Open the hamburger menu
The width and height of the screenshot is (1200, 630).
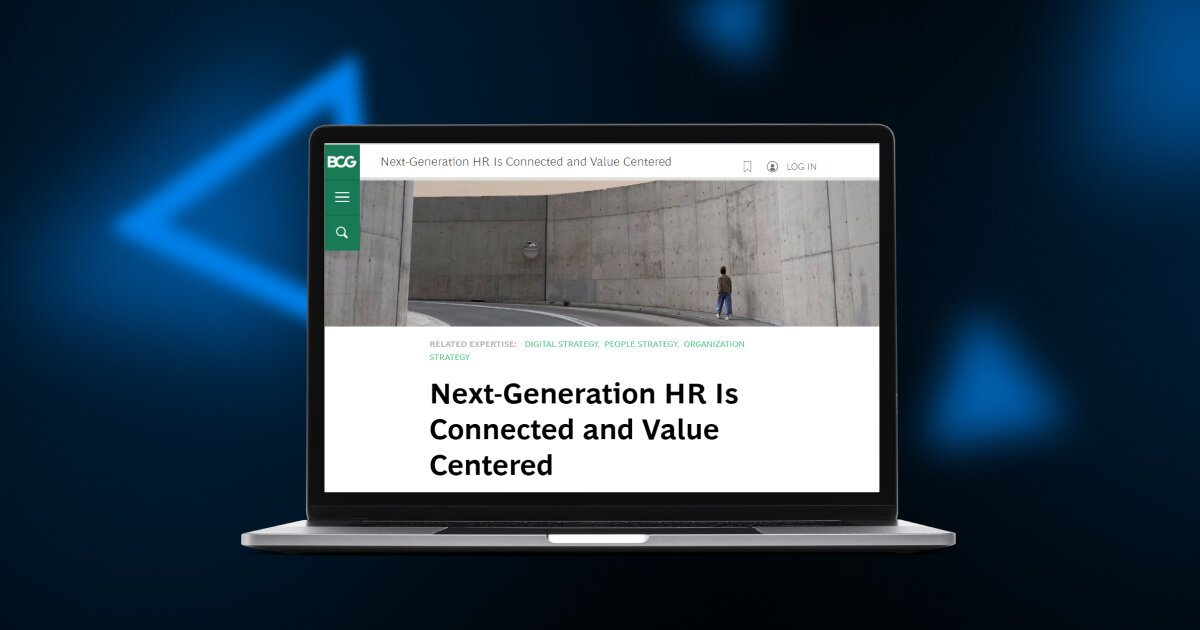tap(342, 197)
